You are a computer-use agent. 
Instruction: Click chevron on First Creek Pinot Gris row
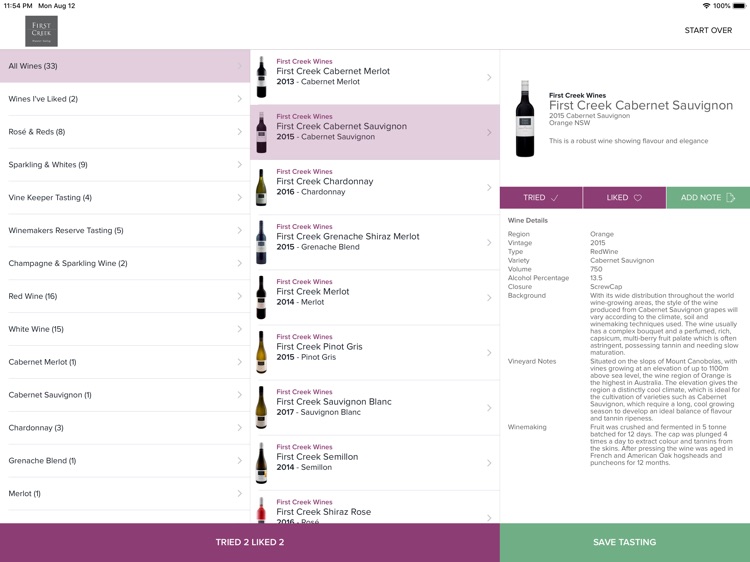pos(489,353)
